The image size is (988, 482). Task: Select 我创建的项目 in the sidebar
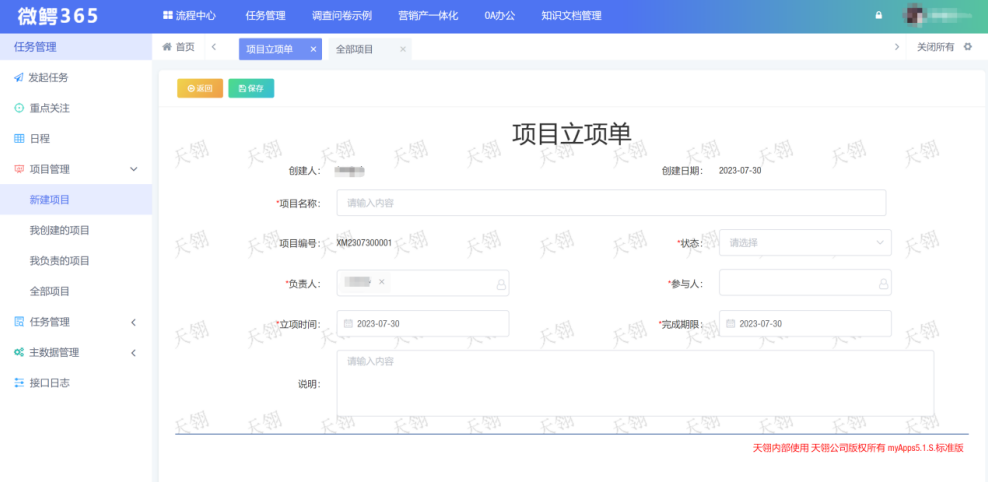click(60, 231)
